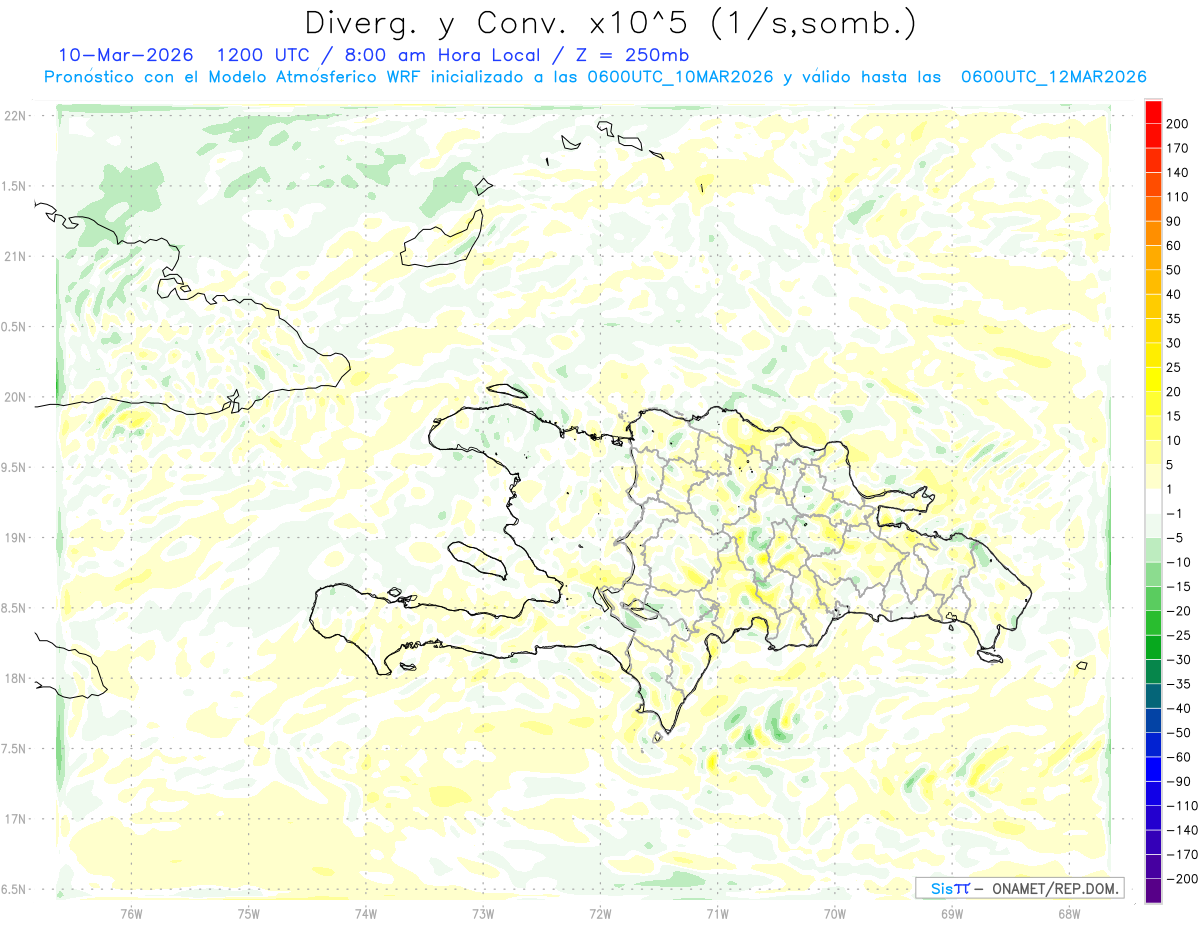Click the title "Diverg. y Conv. x10^5 (1/s,somb.)"
Viewport: 1200px width, 927px height.
coord(610,23)
